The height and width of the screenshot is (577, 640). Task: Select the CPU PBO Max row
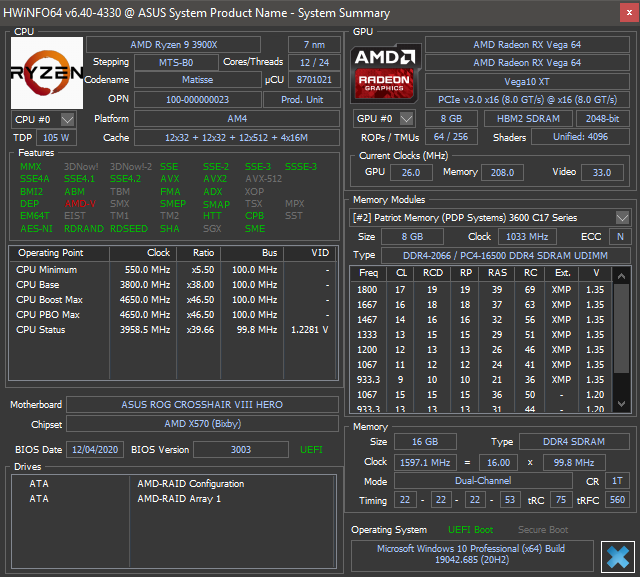tap(173, 315)
